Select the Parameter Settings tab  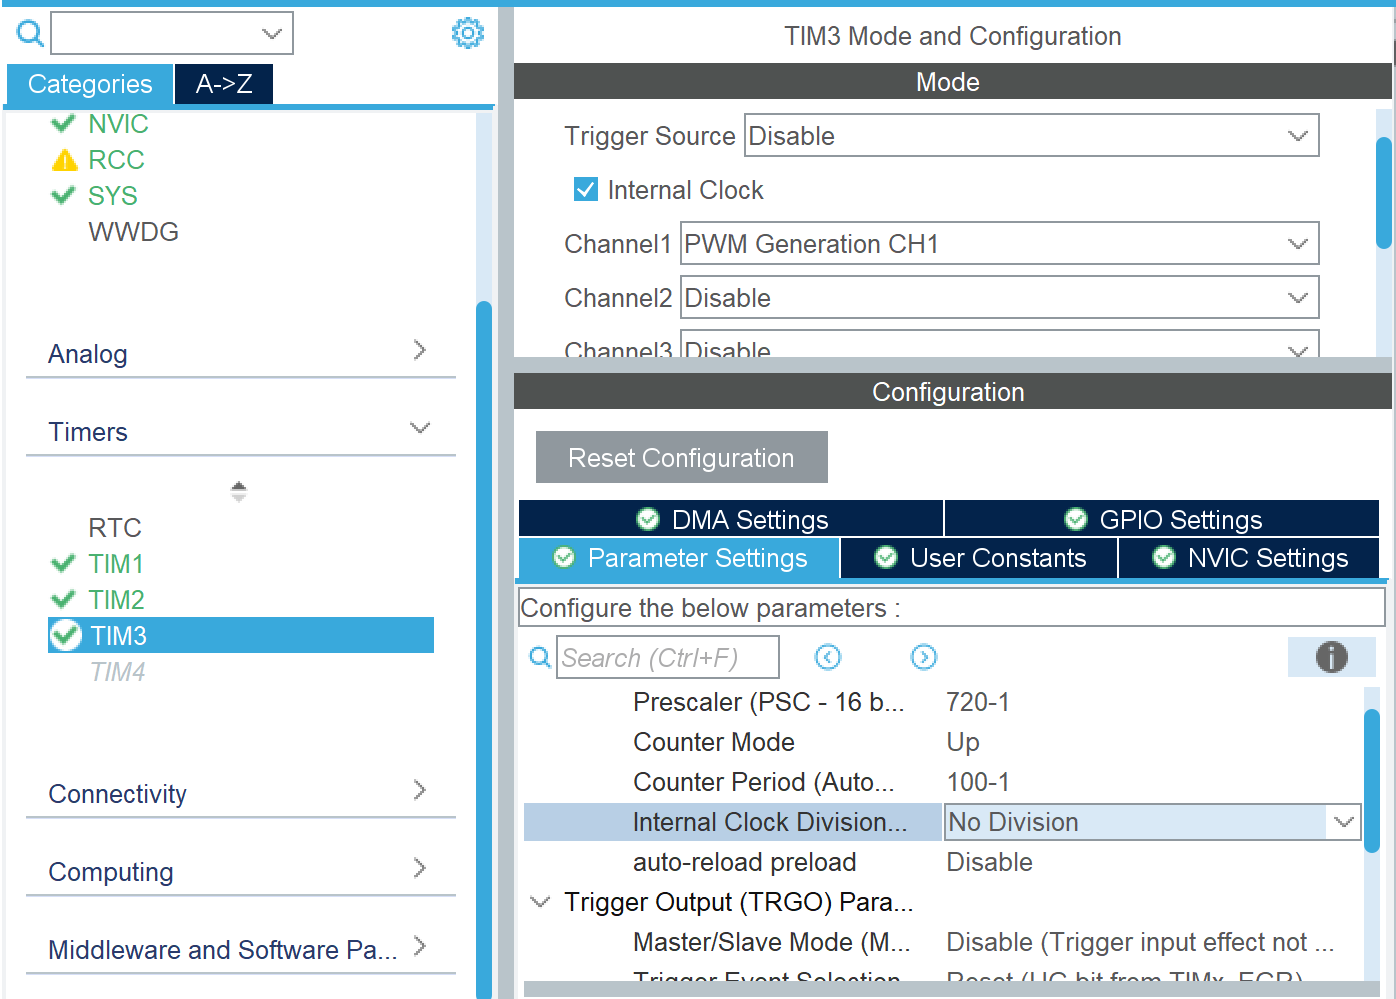coord(679,558)
